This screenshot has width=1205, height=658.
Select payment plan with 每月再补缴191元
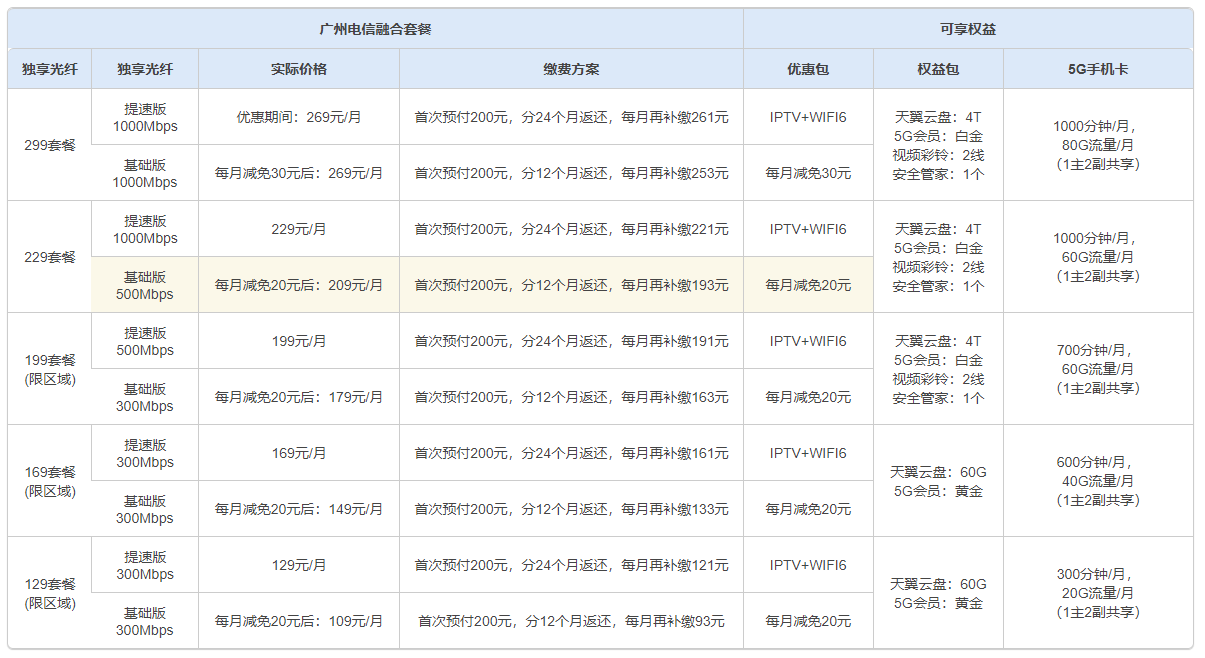point(571,341)
